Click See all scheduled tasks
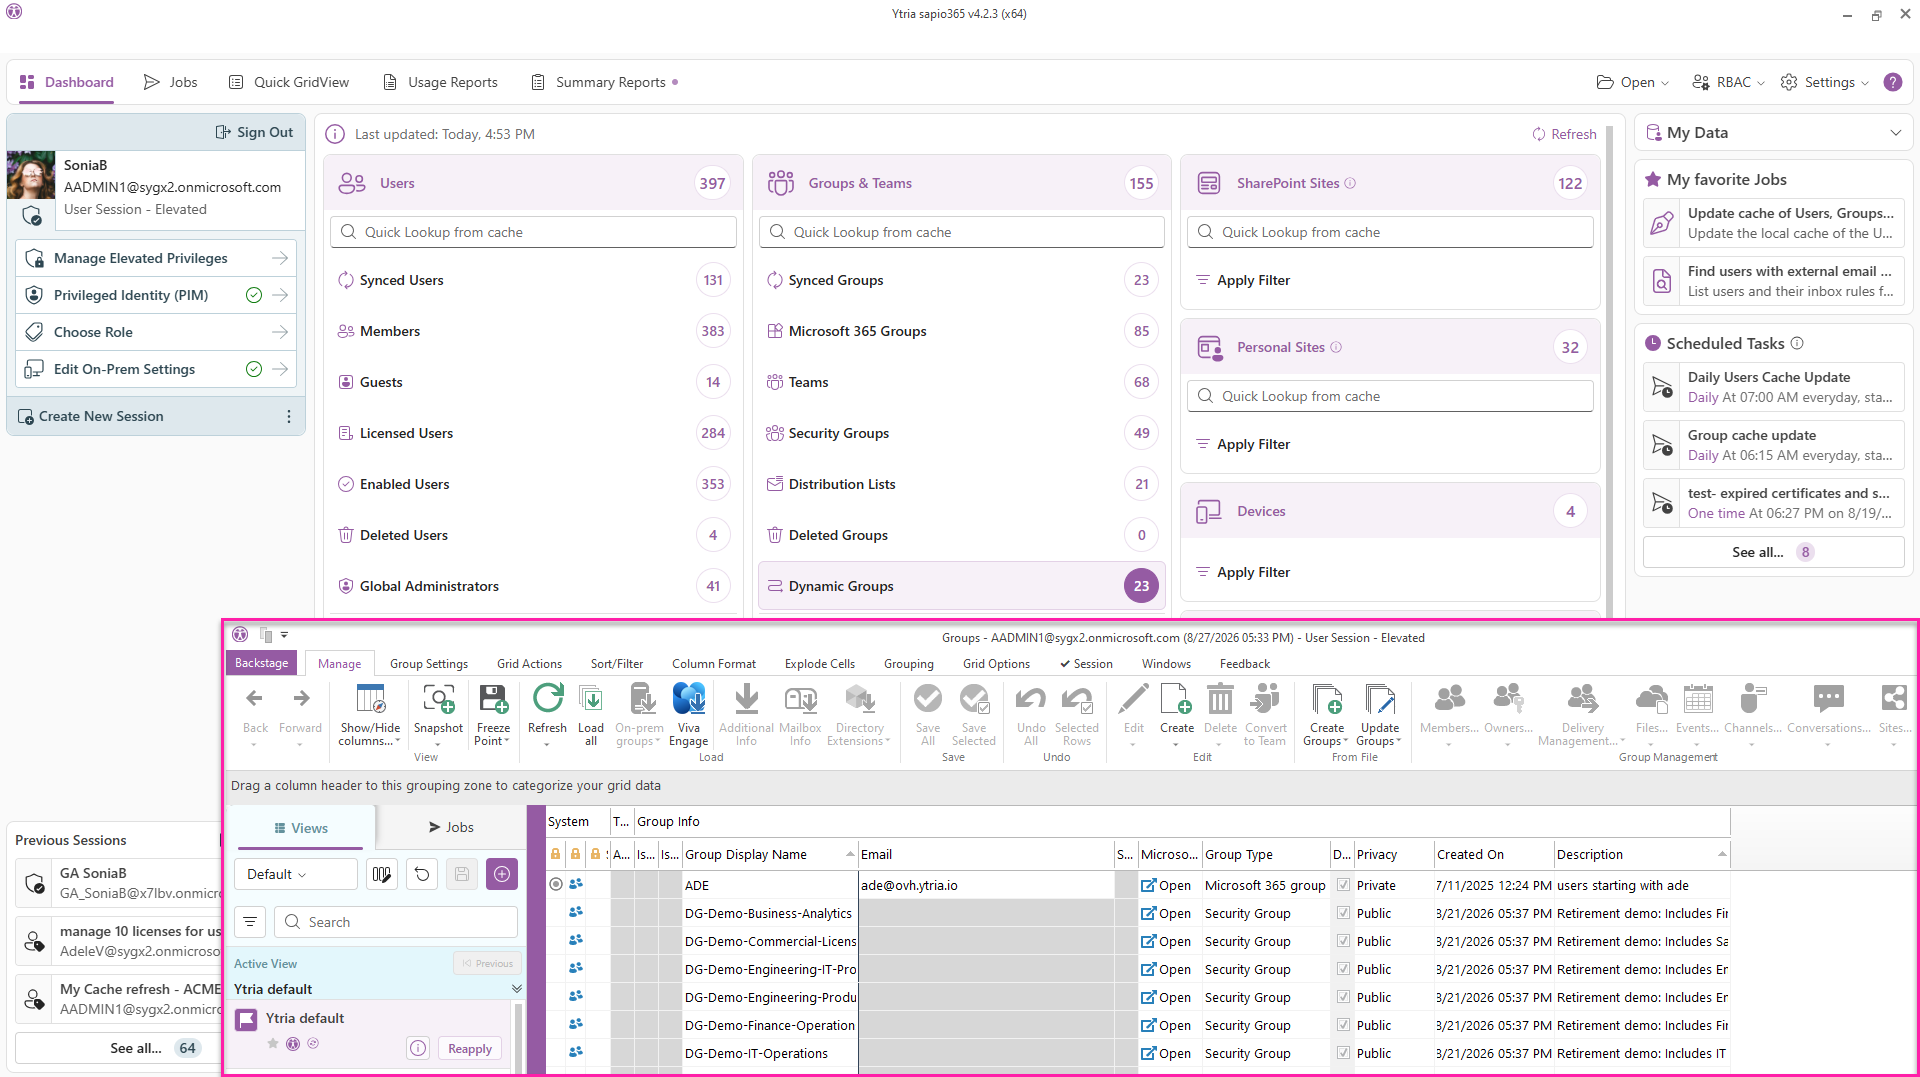The height and width of the screenshot is (1077, 1920). [1773, 552]
